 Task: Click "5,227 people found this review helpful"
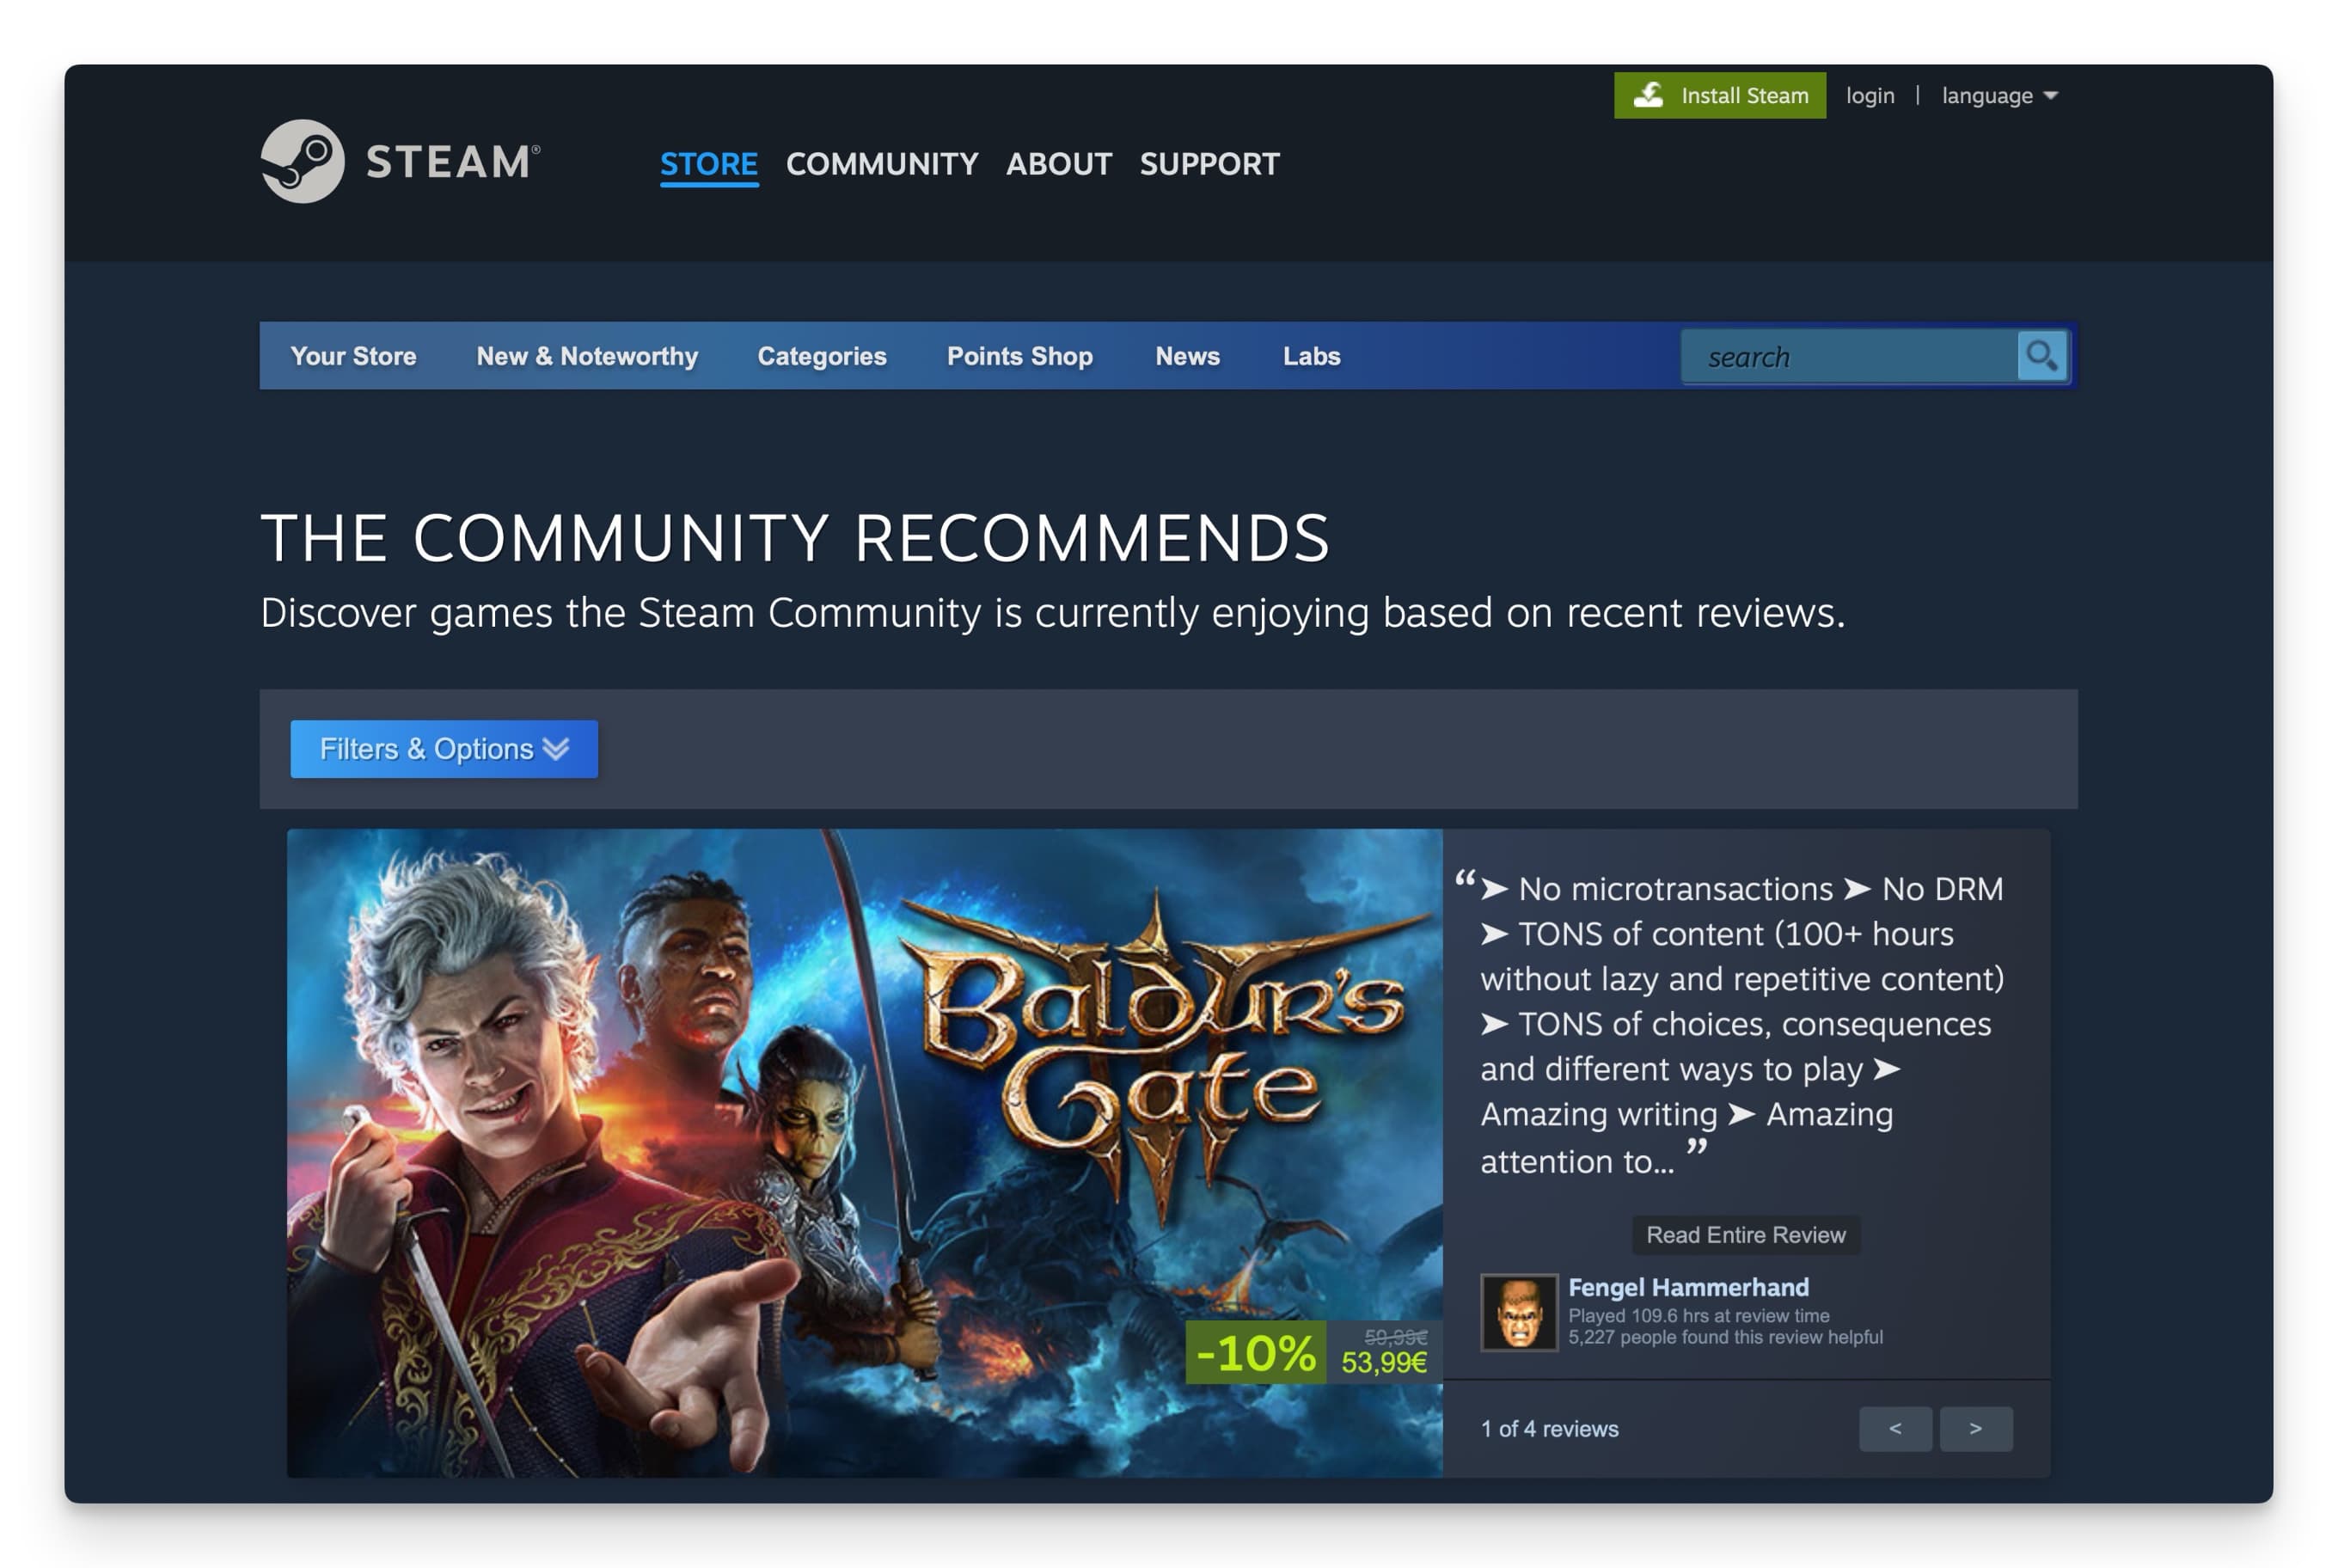[x=1725, y=1337]
